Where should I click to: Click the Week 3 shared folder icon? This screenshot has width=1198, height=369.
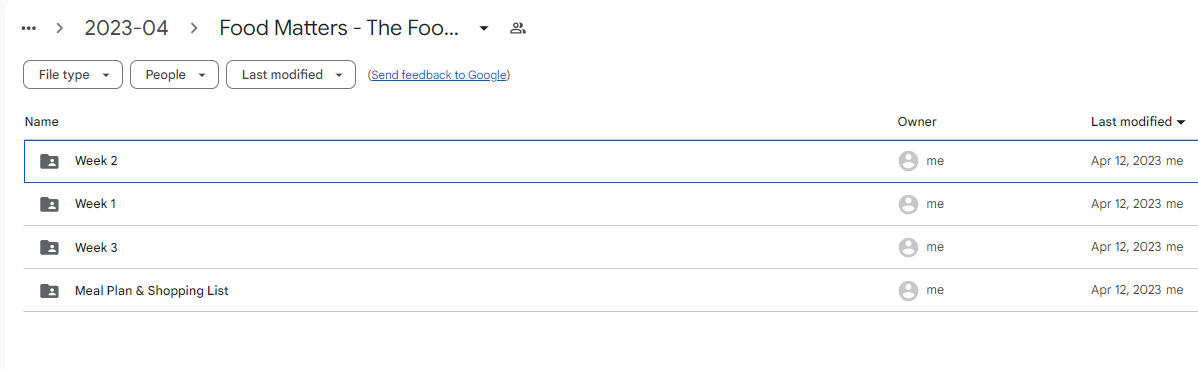coord(50,248)
